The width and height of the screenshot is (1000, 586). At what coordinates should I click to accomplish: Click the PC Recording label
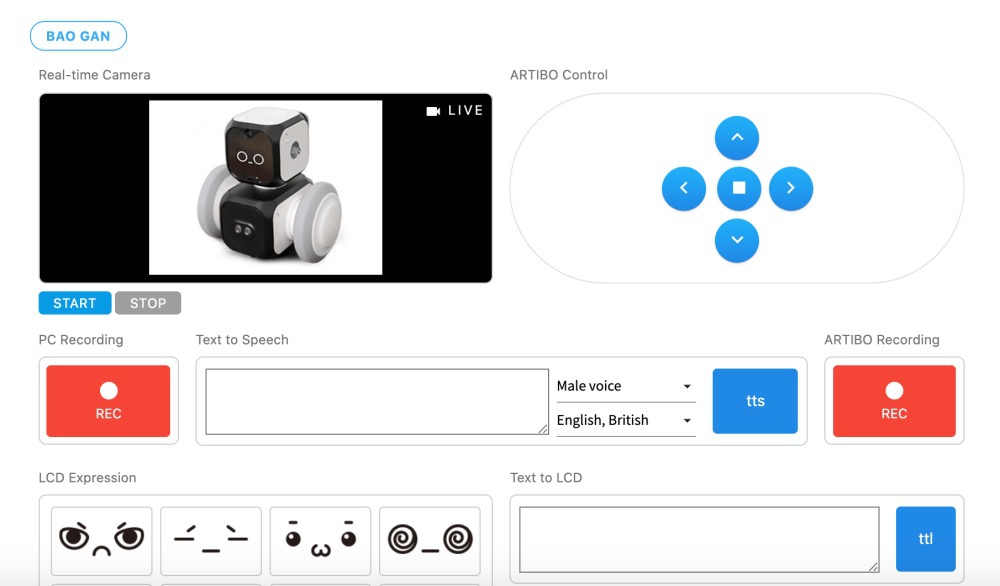click(81, 340)
